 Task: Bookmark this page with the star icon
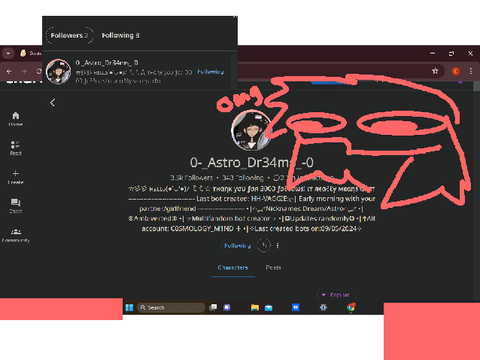435,71
